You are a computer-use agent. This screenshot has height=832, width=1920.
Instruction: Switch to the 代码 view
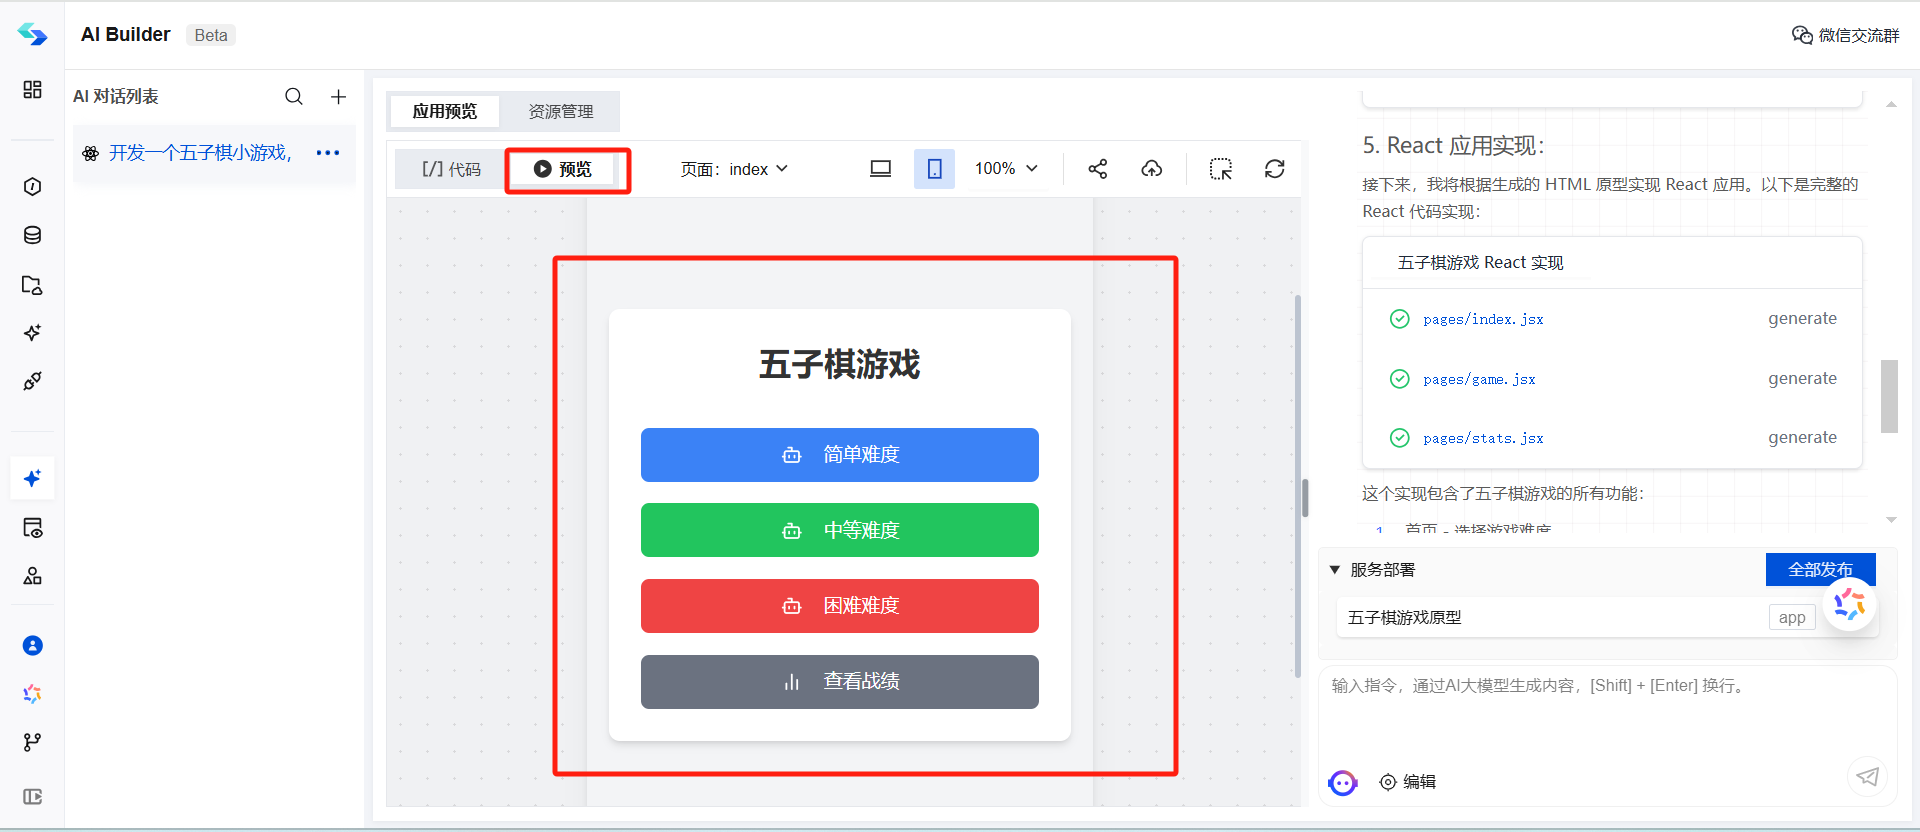[x=451, y=169]
